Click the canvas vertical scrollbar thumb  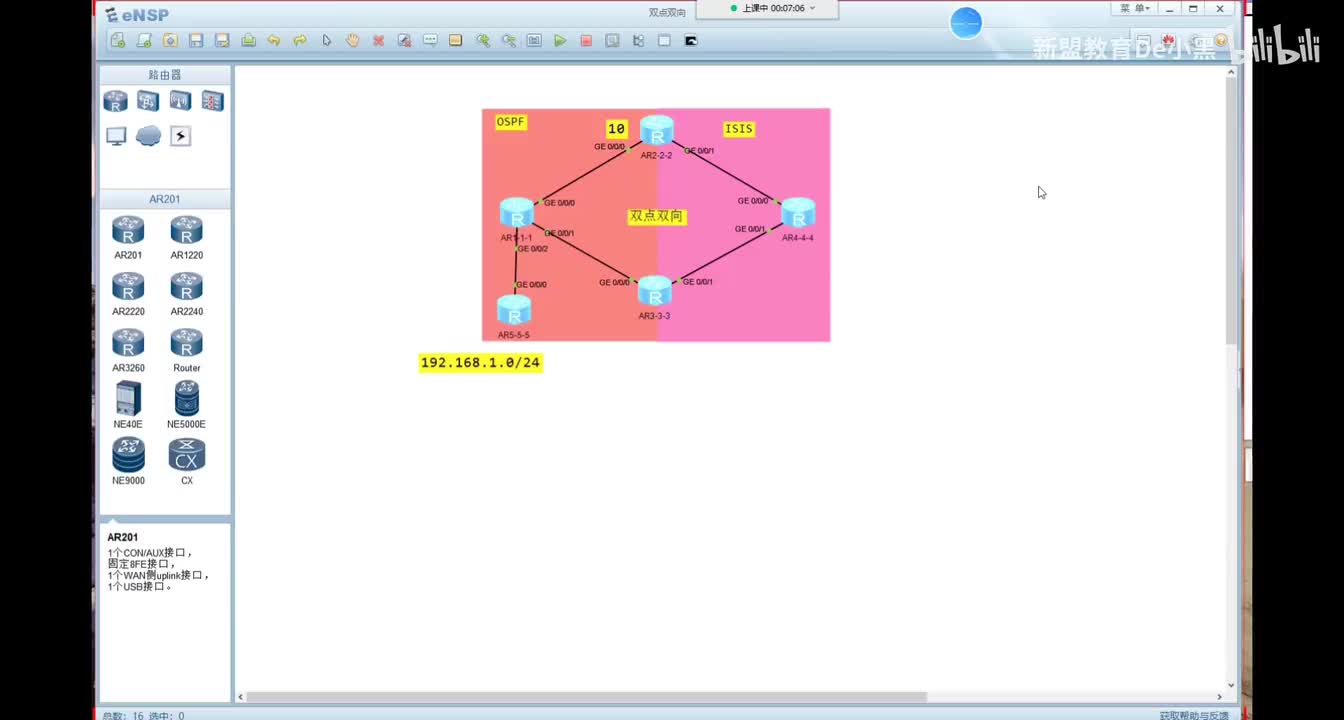click(1230, 212)
